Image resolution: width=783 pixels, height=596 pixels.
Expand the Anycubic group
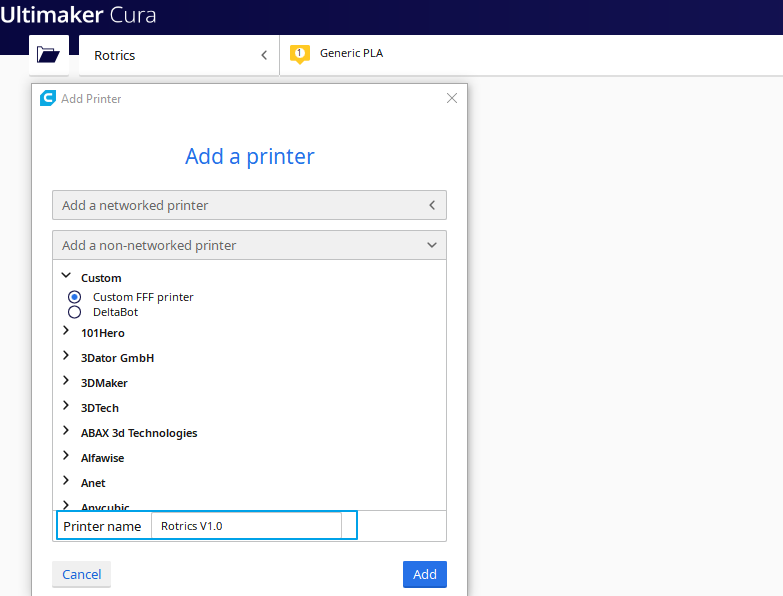(66, 505)
